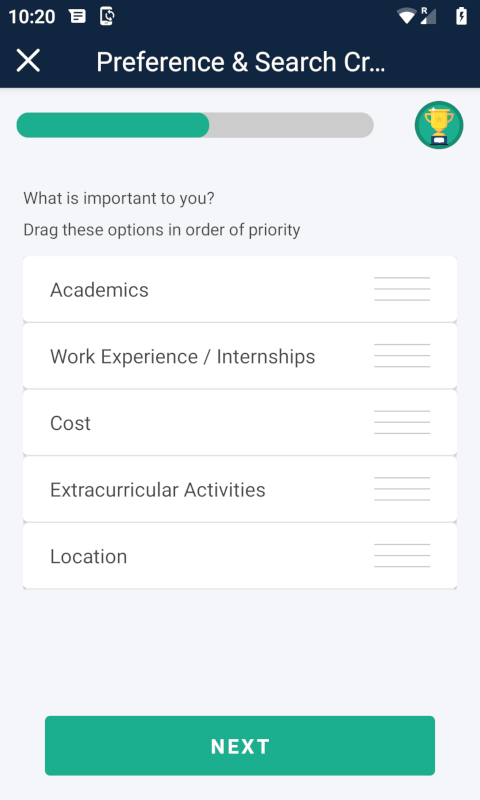Tap the Wi-Fi signal icon
The image size is (480, 800).
coord(407,16)
